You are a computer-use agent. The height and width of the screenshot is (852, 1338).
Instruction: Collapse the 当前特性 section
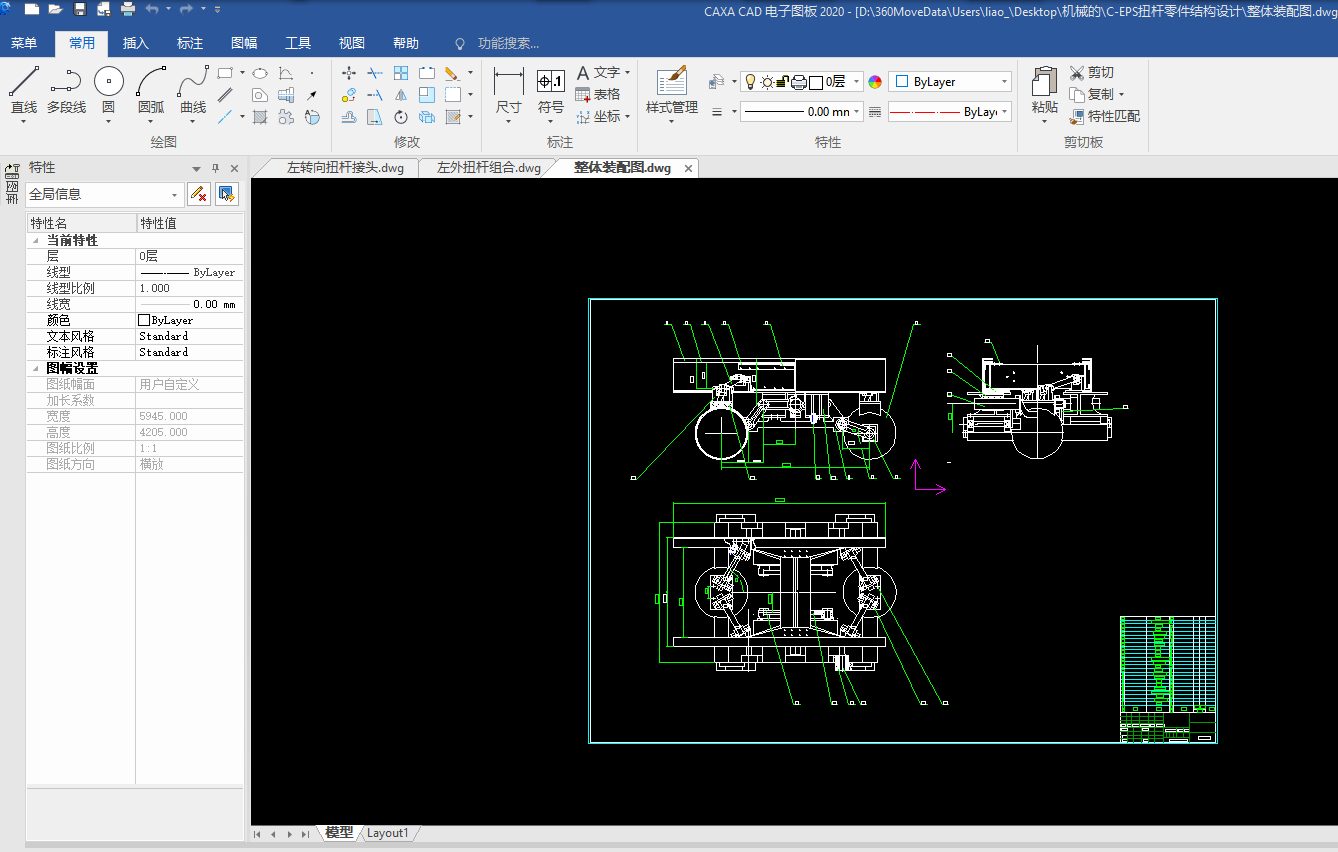(x=37, y=241)
